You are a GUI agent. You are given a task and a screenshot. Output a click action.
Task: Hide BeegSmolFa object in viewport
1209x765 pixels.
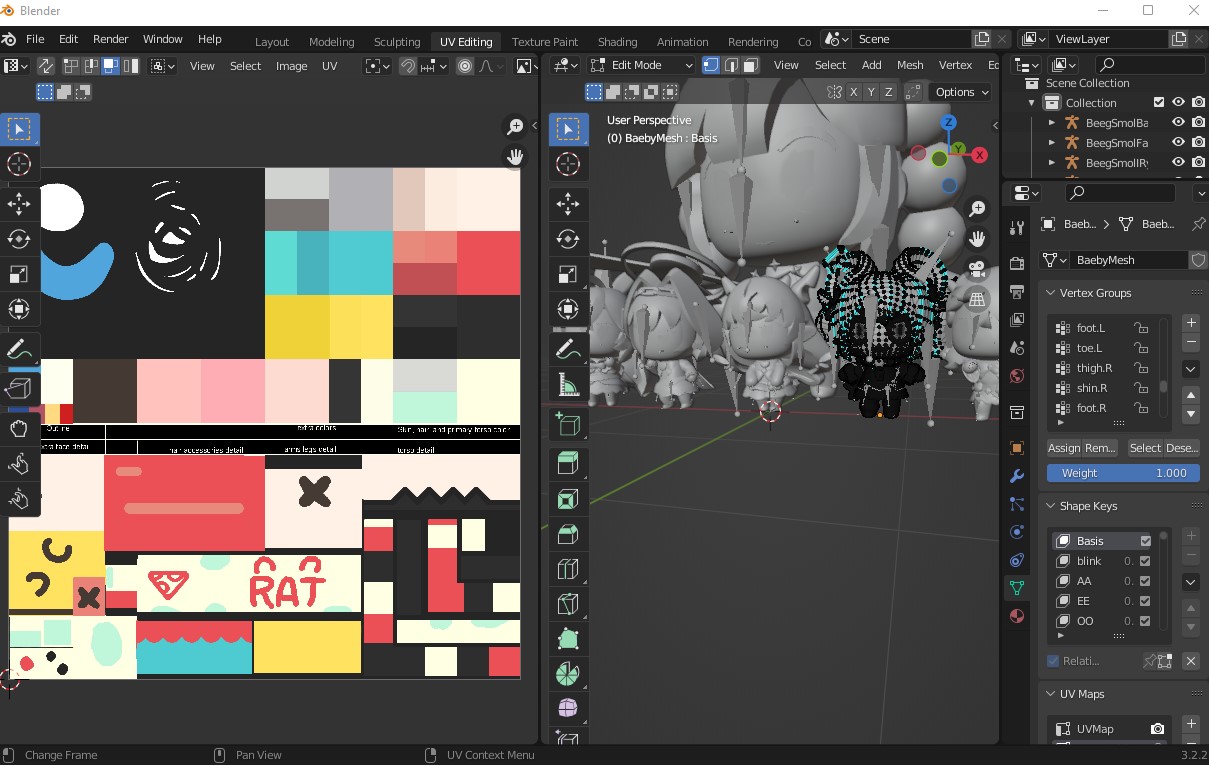pyautogui.click(x=1178, y=143)
